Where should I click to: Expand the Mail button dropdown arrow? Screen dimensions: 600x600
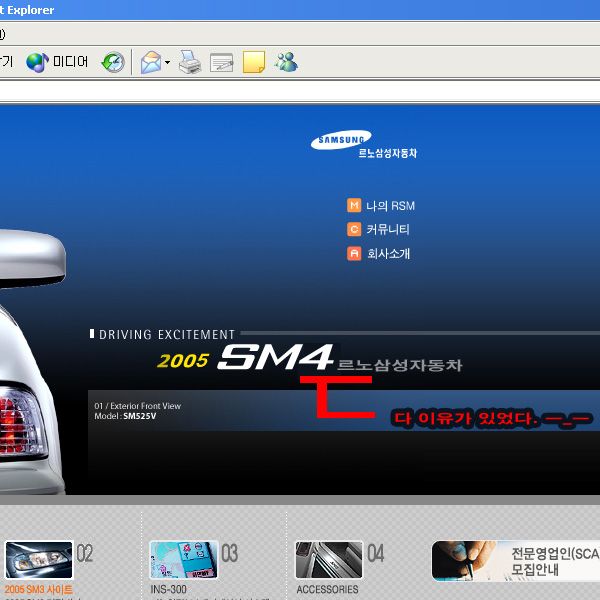[168, 62]
